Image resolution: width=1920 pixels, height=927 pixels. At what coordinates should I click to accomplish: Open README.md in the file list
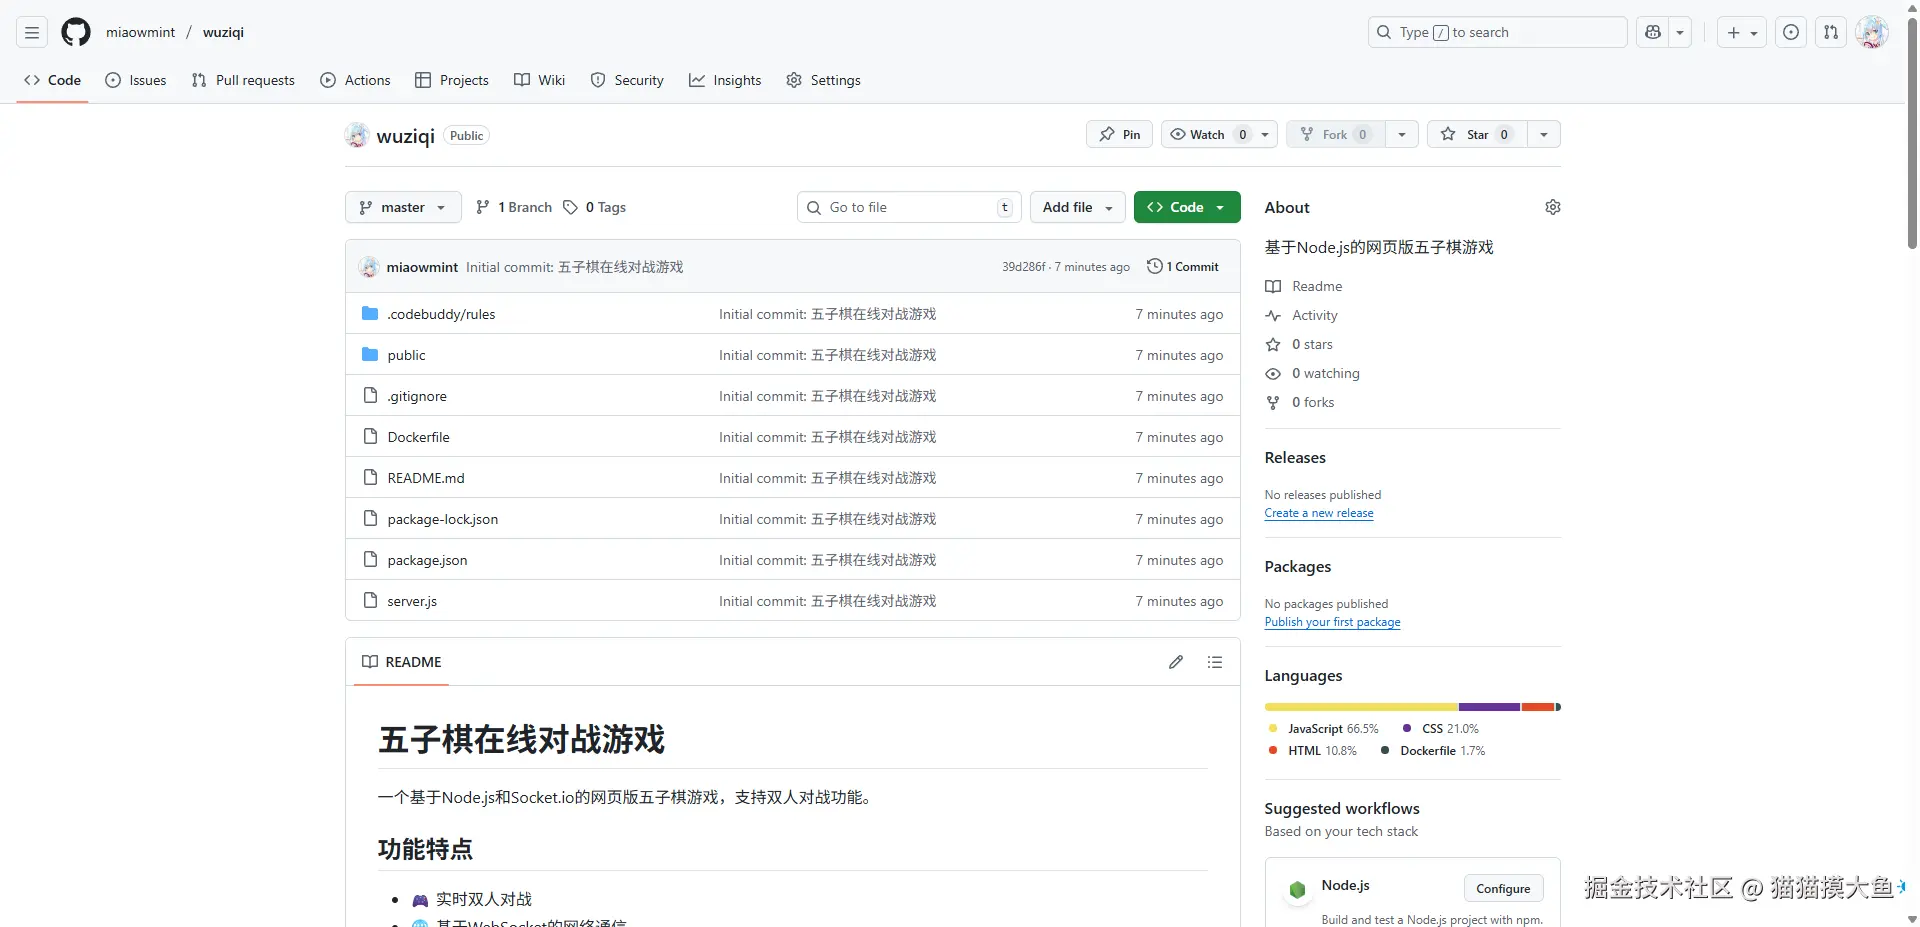pos(426,478)
